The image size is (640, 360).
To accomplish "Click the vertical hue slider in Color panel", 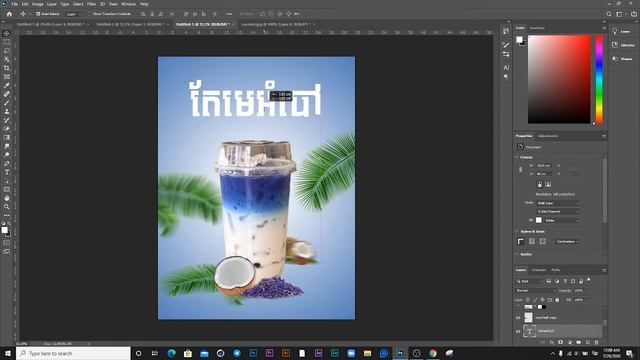I will tap(599, 79).
